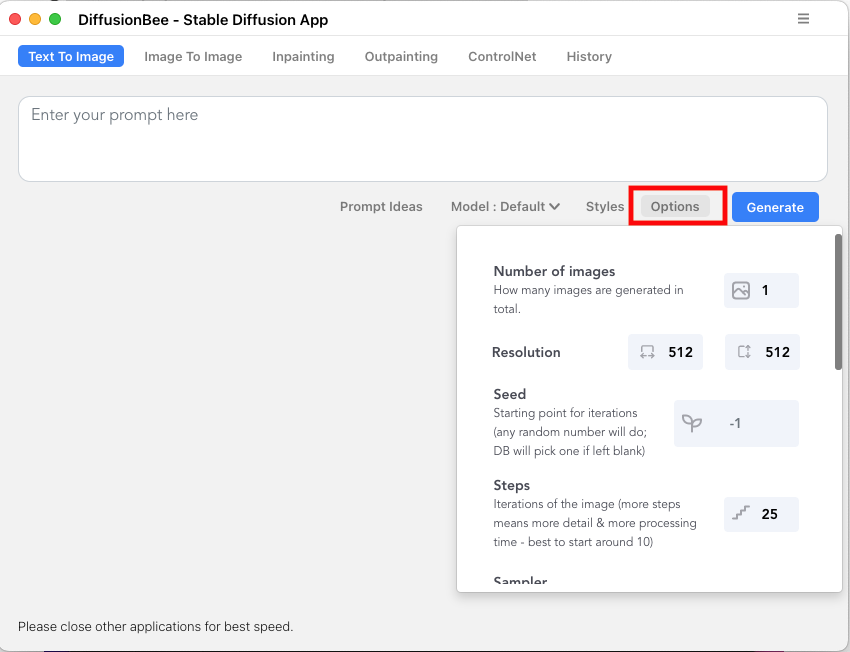Edit the resolution width value 512
The image size is (850, 652).
click(665, 352)
